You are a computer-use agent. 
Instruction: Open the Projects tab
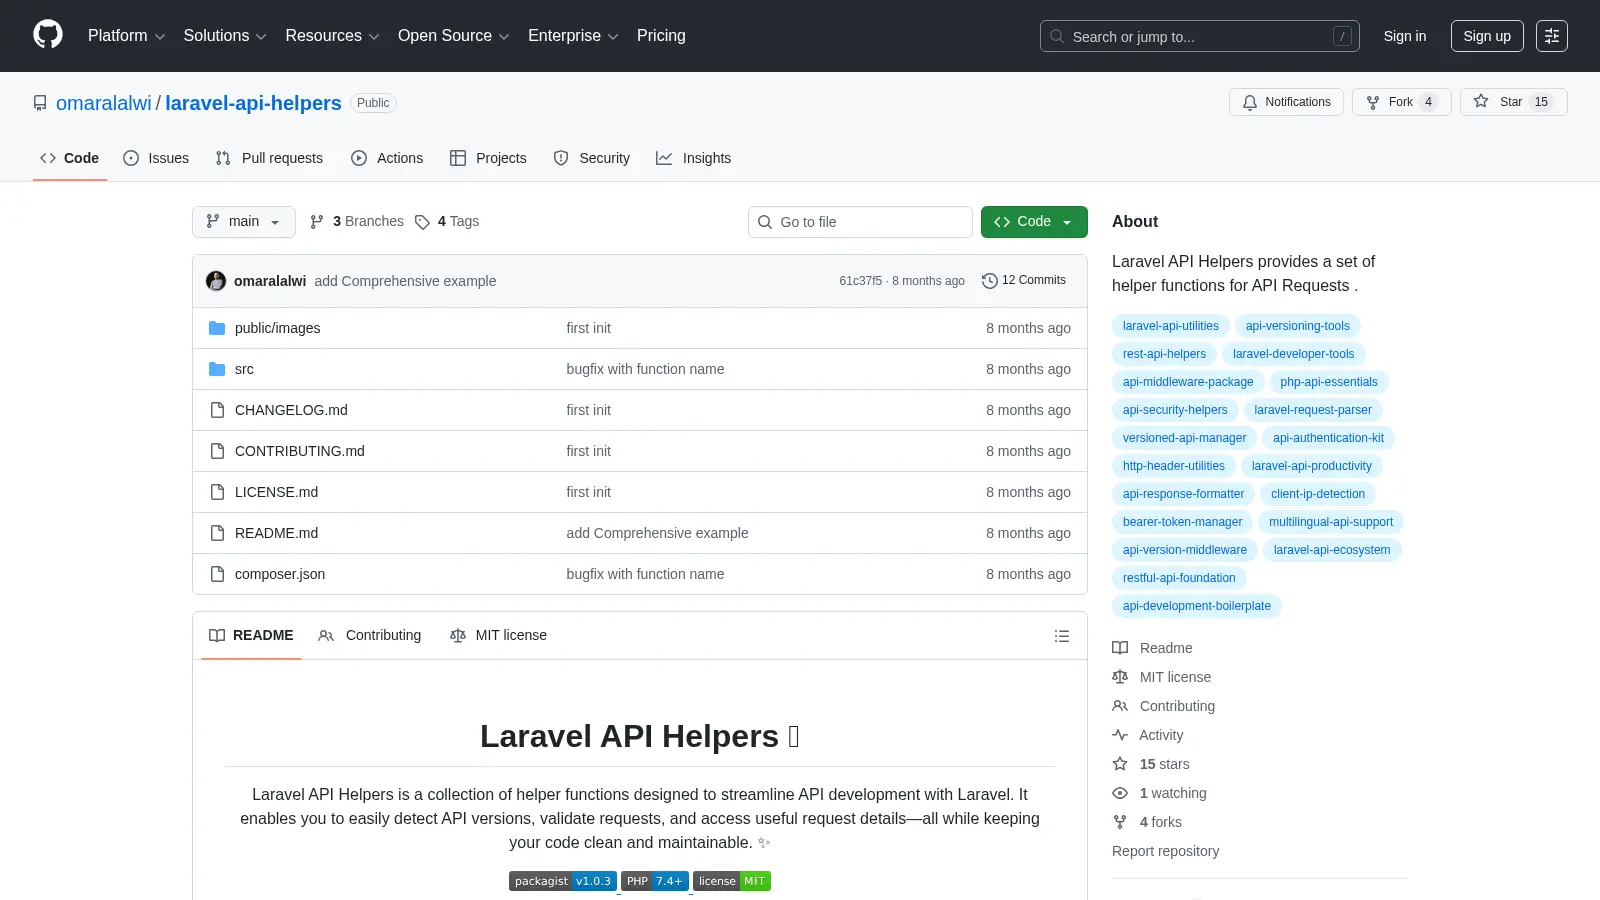pyautogui.click(x=488, y=158)
